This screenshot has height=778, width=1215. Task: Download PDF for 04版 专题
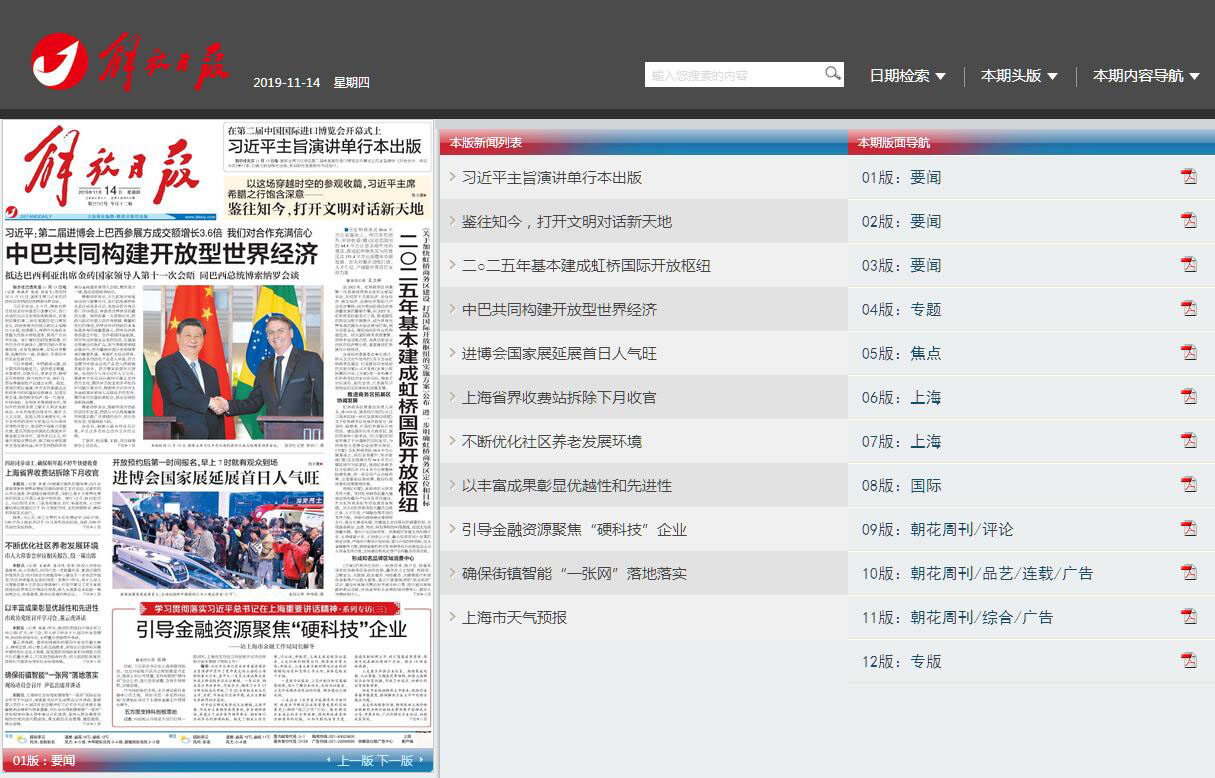(1189, 309)
